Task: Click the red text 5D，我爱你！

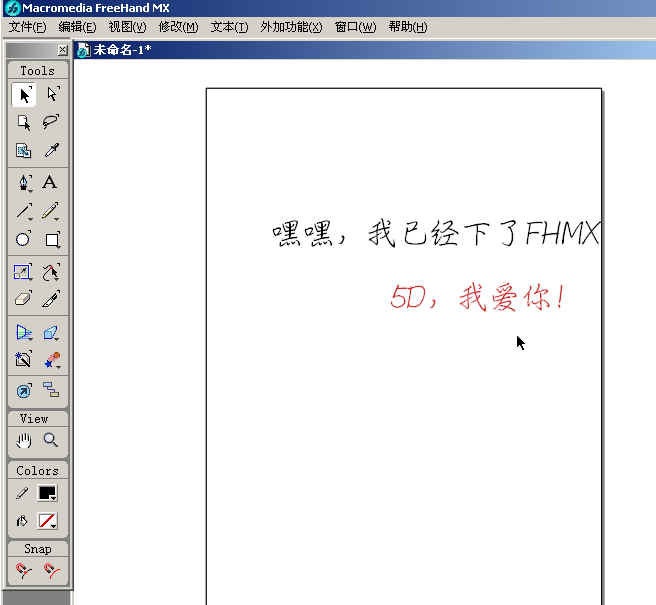Action: (x=478, y=297)
